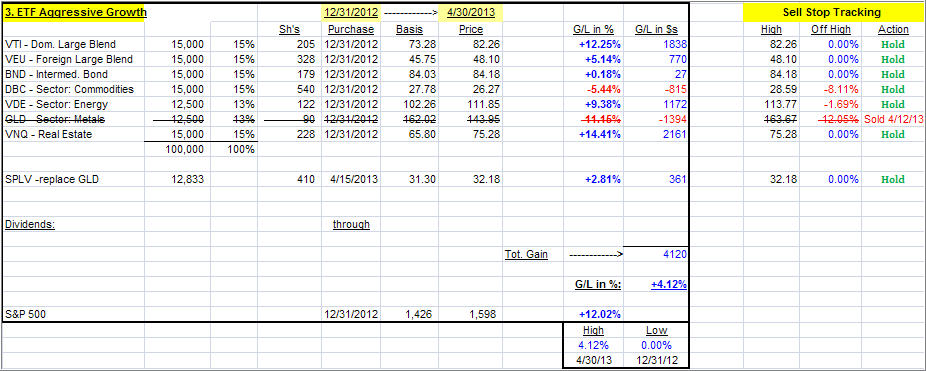Select the '3. ETF Aggressive Growth' title cell
This screenshot has width=926, height=371.
coord(74,12)
